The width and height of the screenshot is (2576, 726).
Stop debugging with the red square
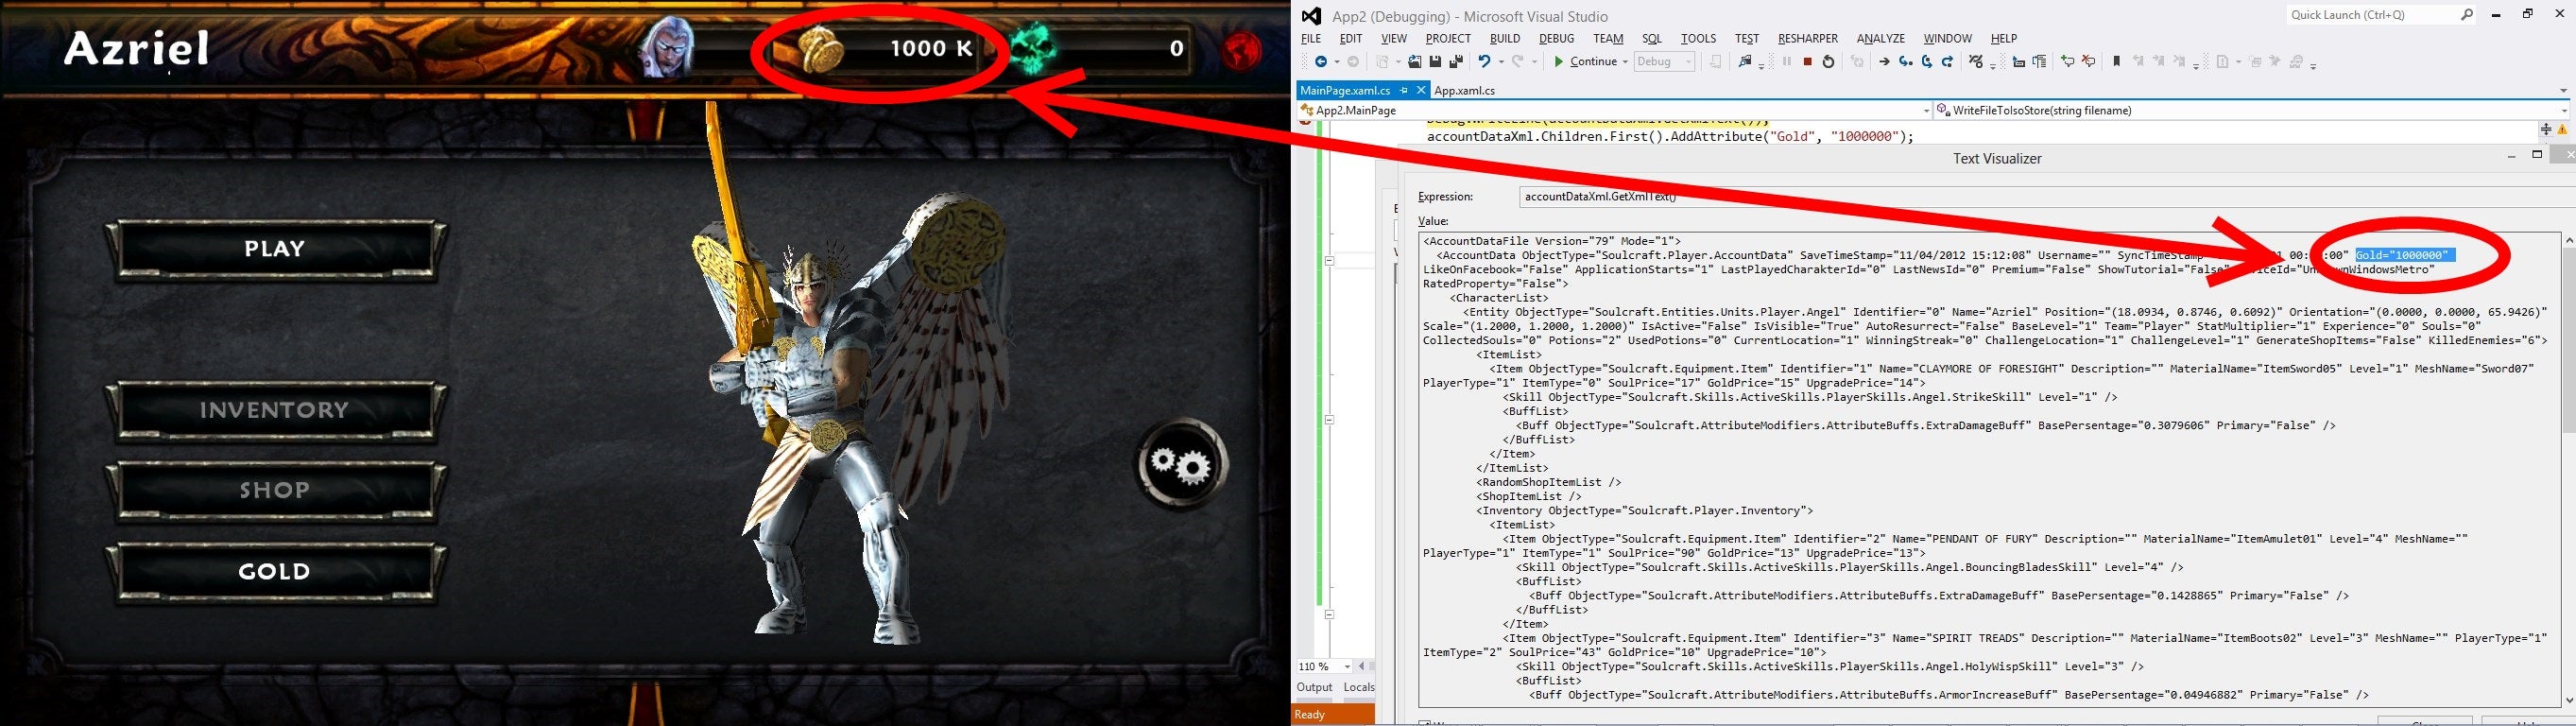click(x=1809, y=62)
